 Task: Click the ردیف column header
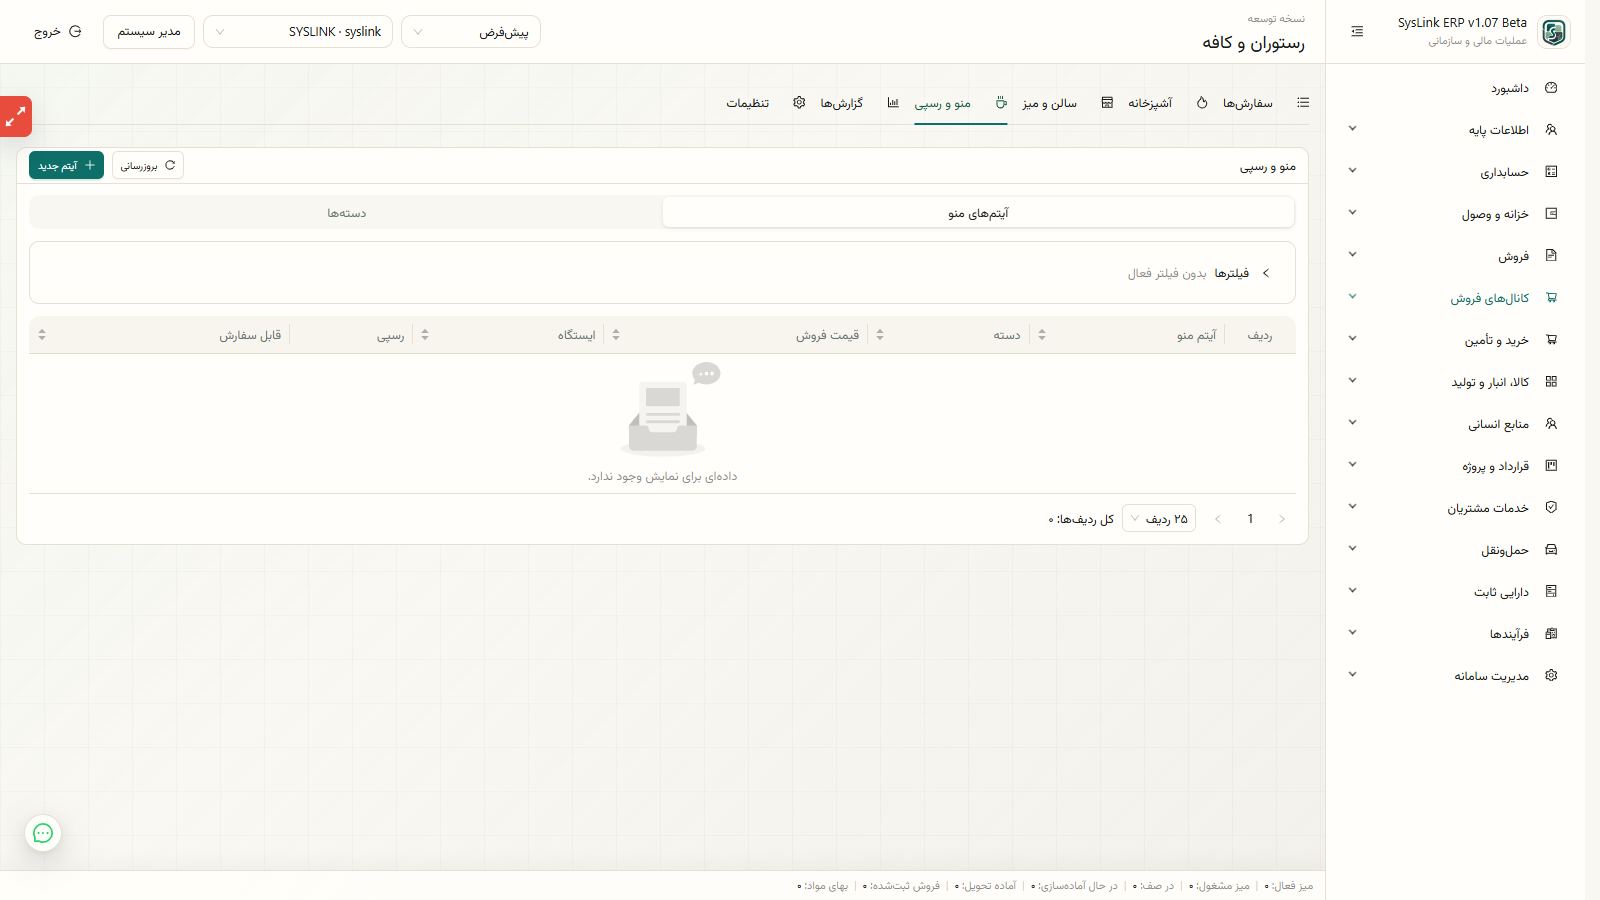click(1260, 335)
